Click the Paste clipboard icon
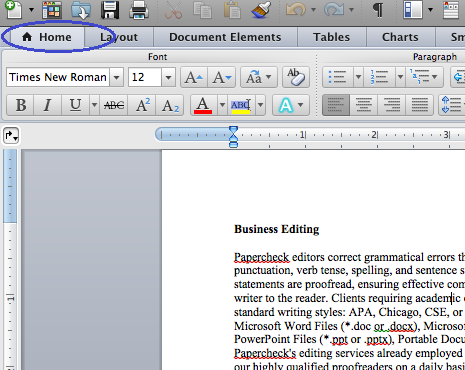 (x=232, y=9)
